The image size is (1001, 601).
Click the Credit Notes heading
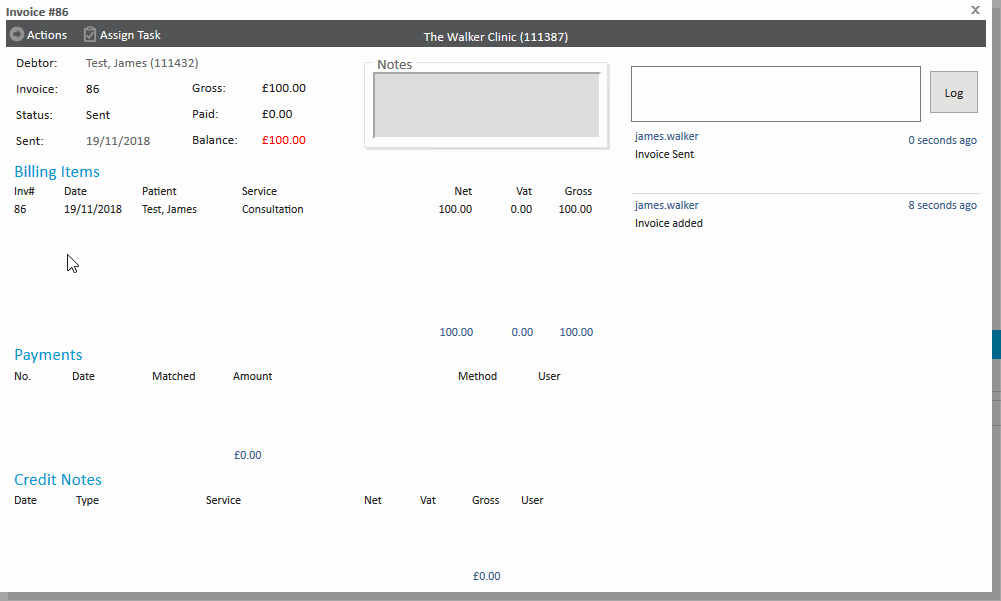click(x=57, y=480)
